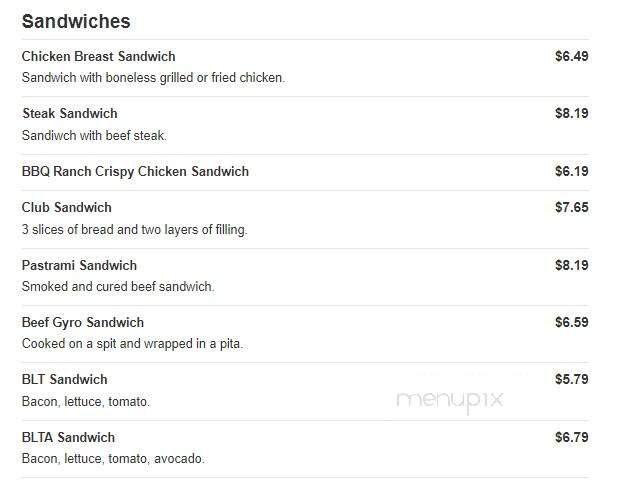Screen dimensions: 629x482
Task: Click the $6.19 price
Action: (571, 171)
